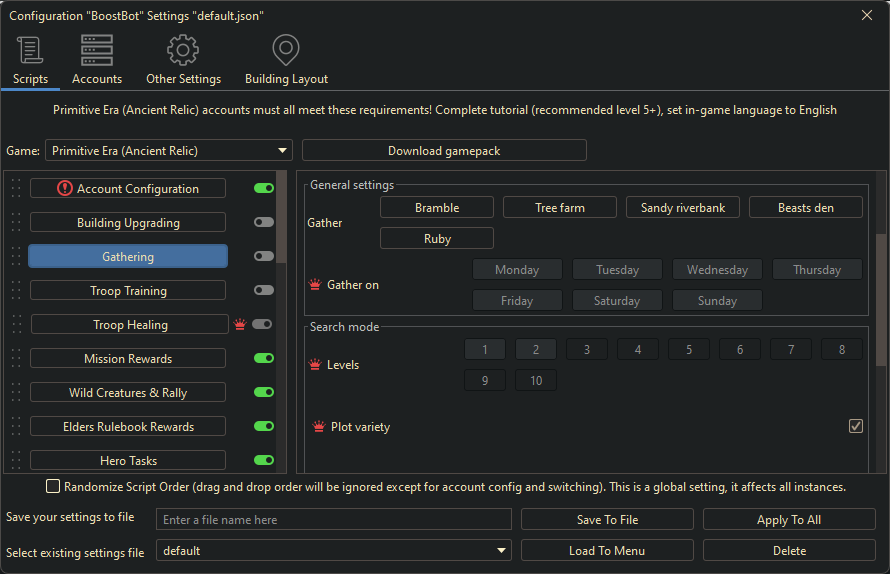The height and width of the screenshot is (574, 890).
Task: Disable the Mission Rewards toggle
Action: coord(264,358)
